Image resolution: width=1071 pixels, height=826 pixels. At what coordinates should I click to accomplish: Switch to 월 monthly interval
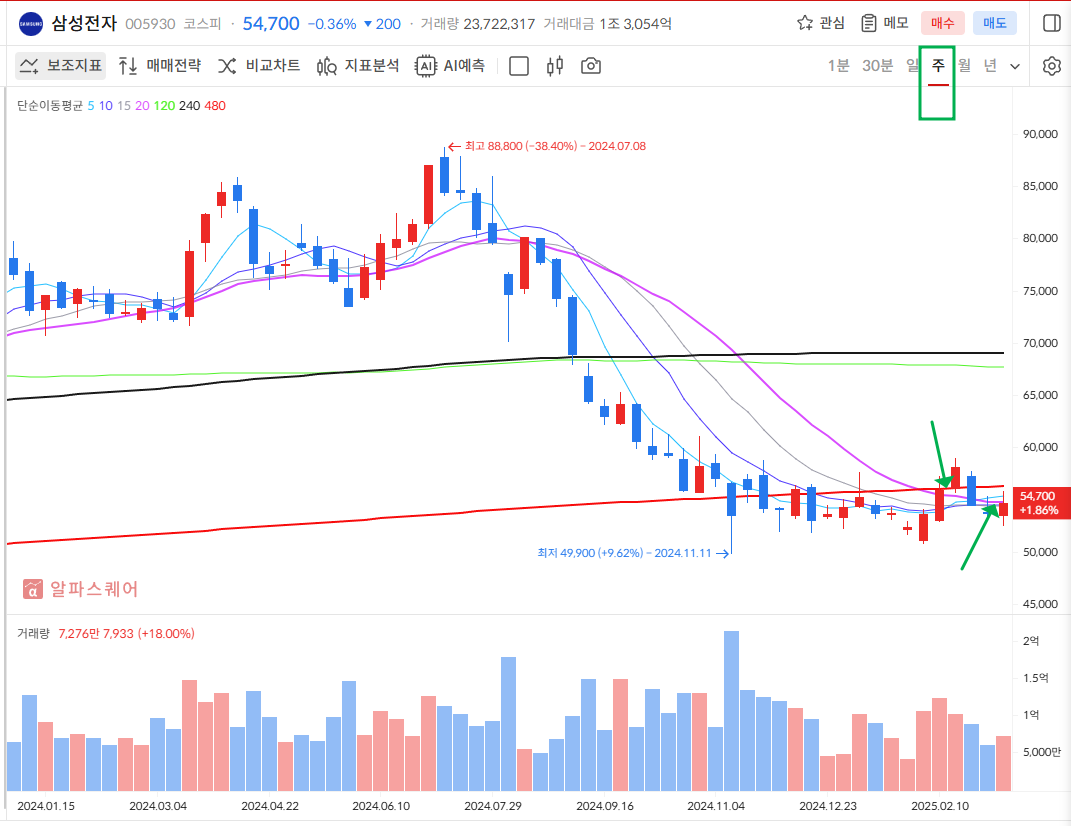(x=964, y=66)
